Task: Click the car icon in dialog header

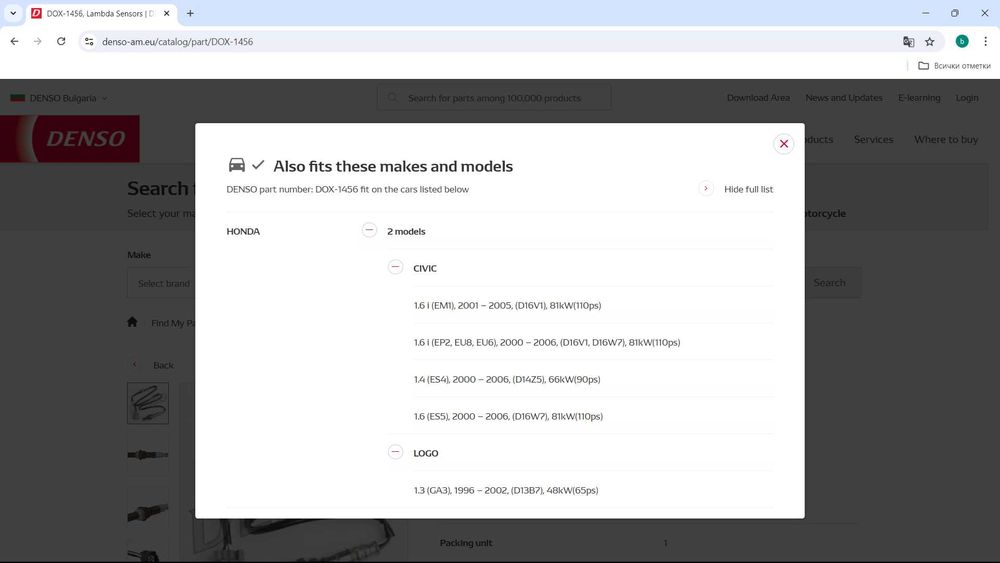Action: [237, 165]
